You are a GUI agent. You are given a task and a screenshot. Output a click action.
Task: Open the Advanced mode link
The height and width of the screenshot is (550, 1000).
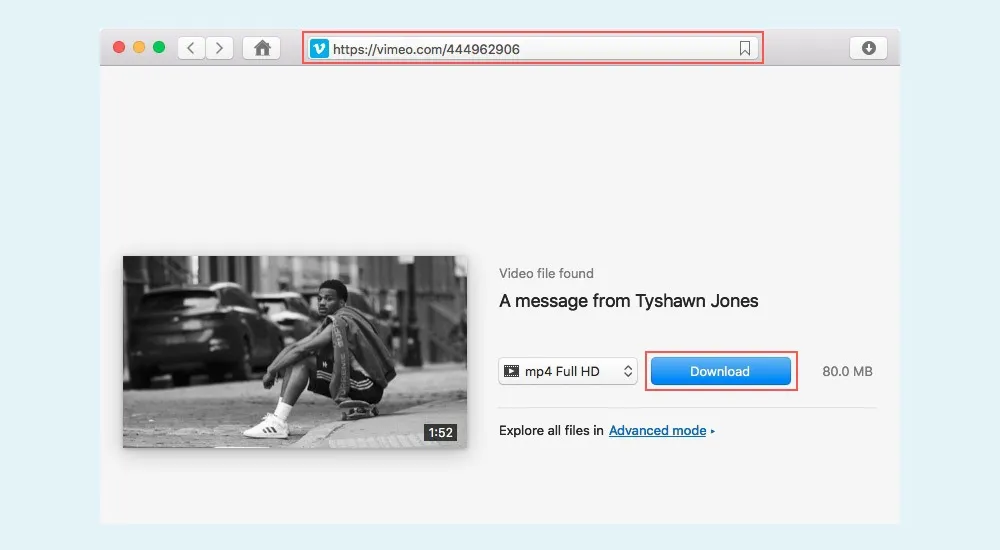657,431
